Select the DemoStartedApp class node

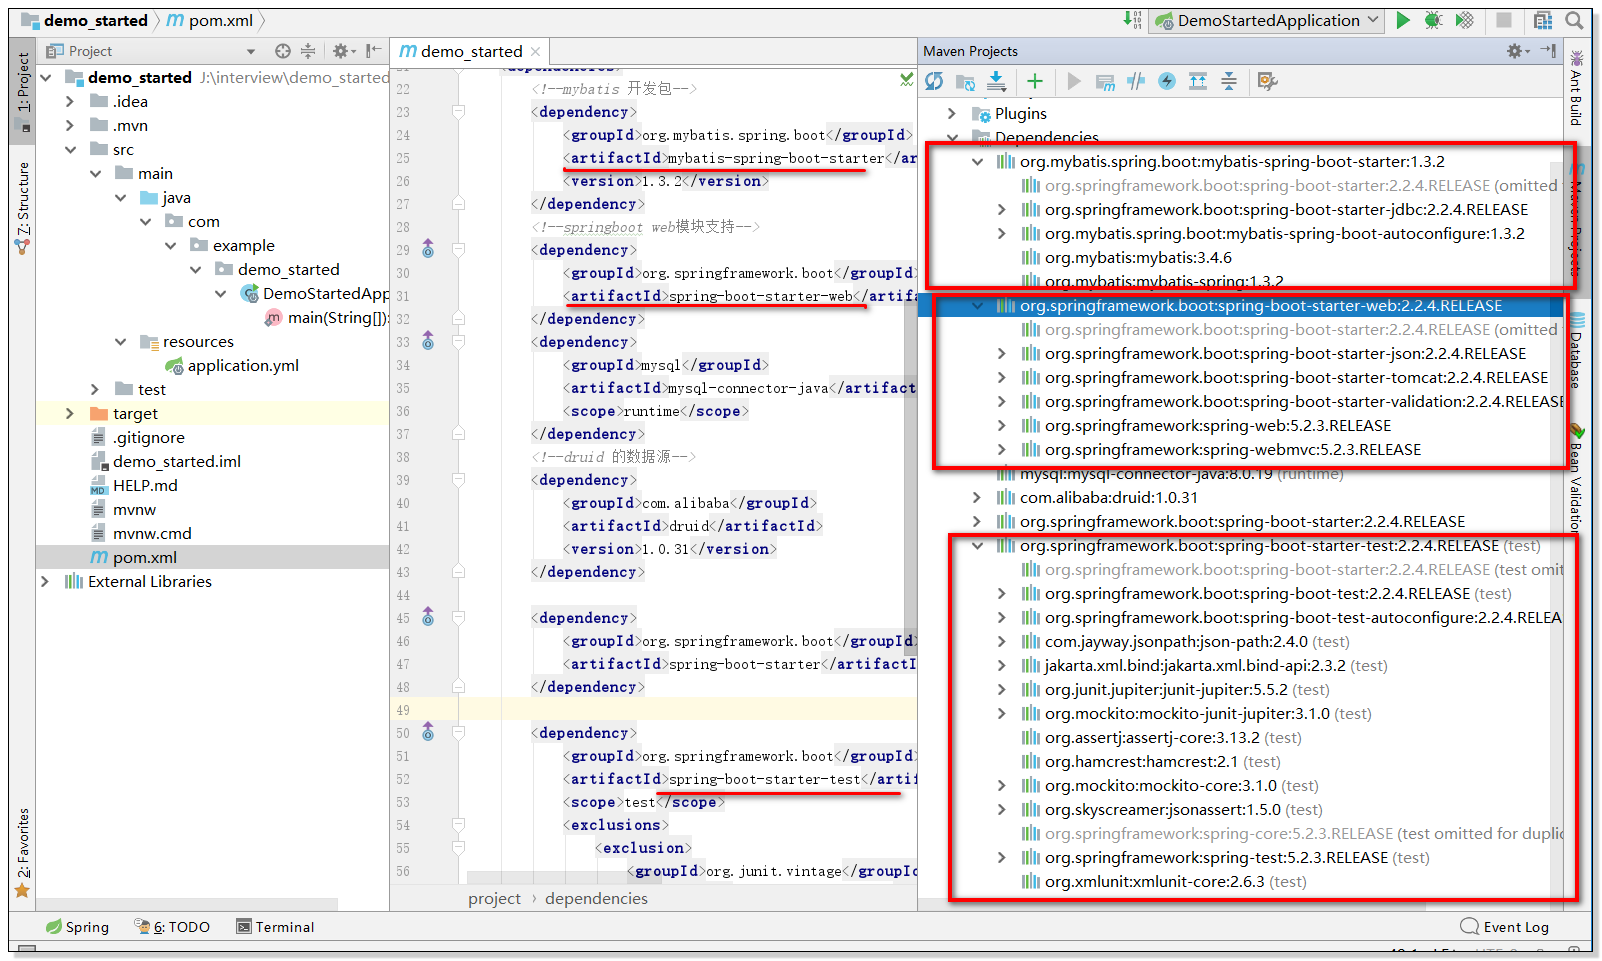point(314,293)
